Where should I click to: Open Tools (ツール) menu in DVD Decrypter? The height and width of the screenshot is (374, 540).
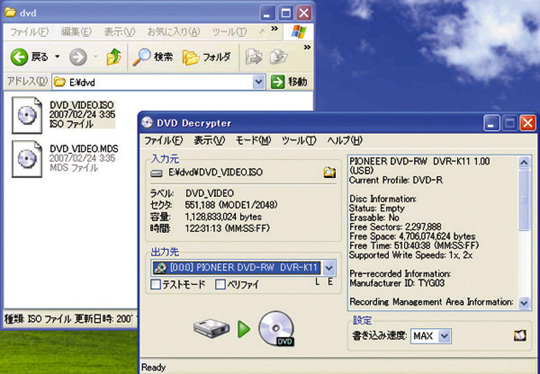coord(299,141)
